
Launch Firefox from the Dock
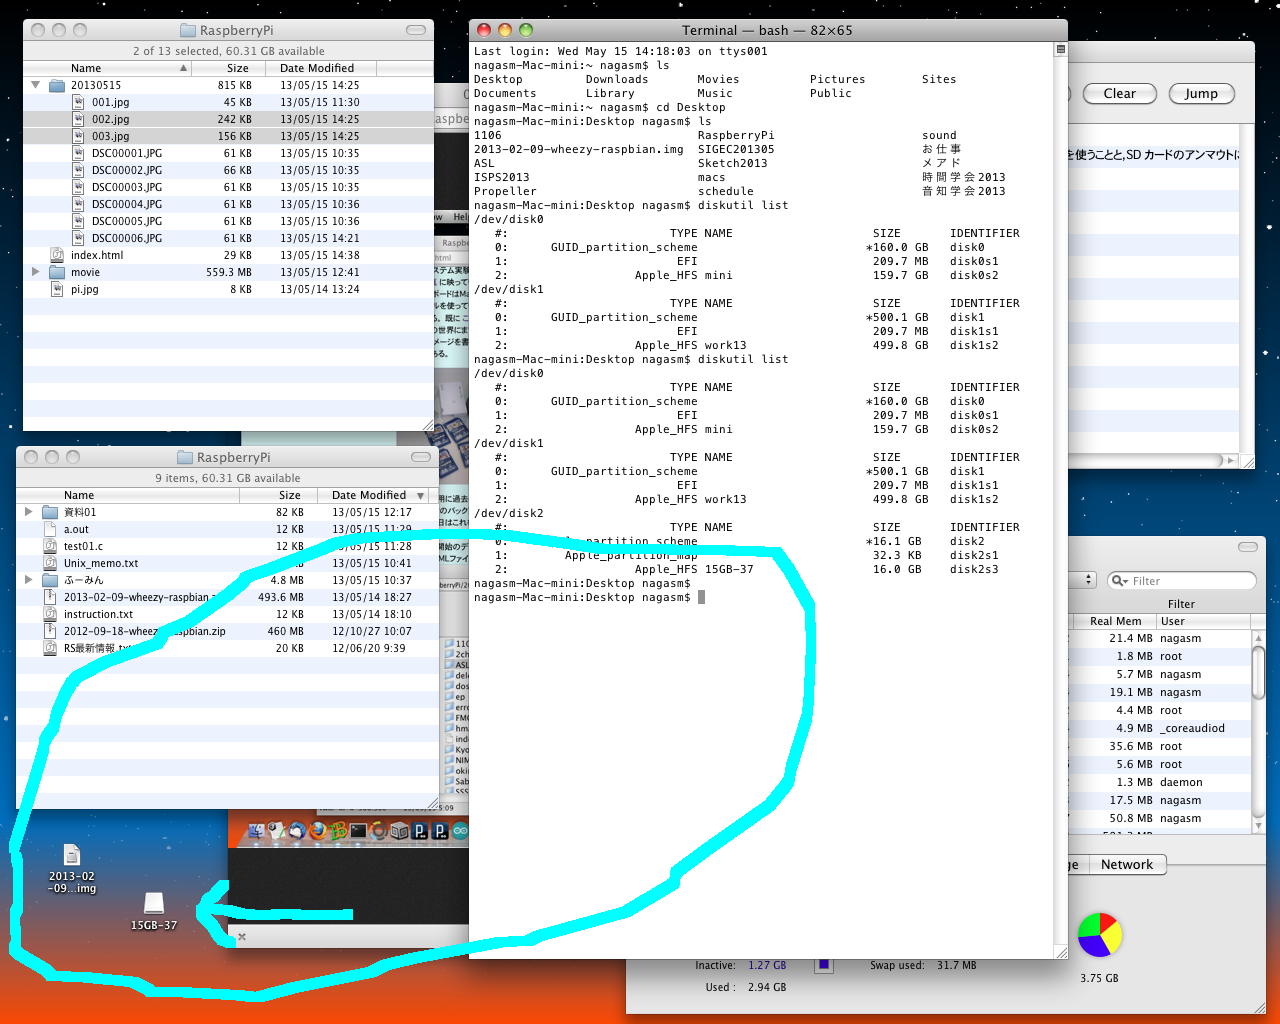(318, 831)
